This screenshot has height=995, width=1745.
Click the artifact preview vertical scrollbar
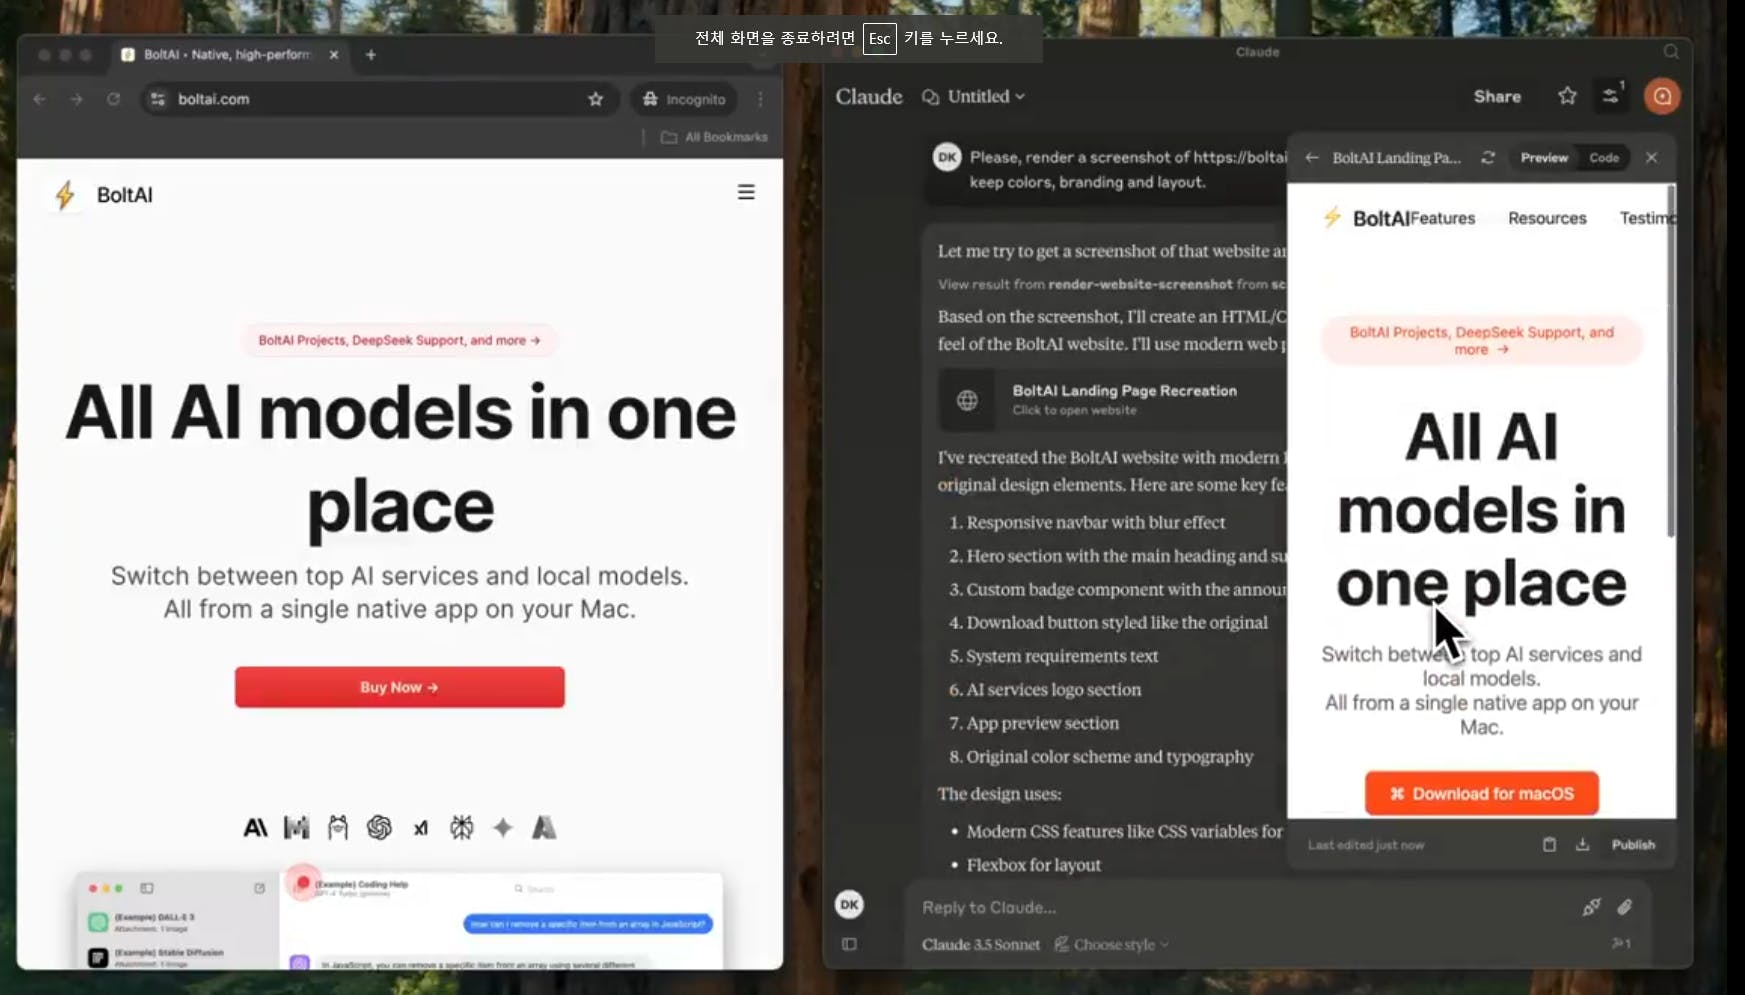coord(1670,362)
